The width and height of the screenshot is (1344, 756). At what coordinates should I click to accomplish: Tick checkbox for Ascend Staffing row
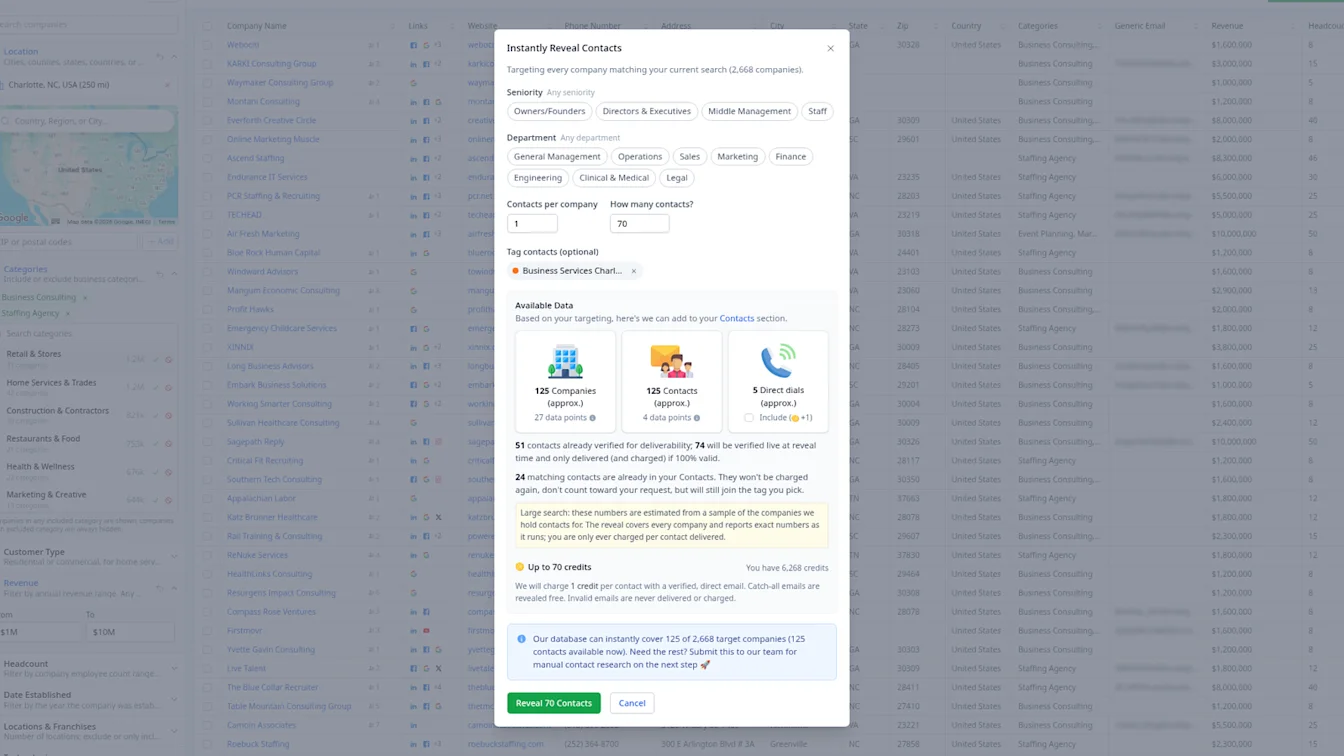(x=207, y=158)
